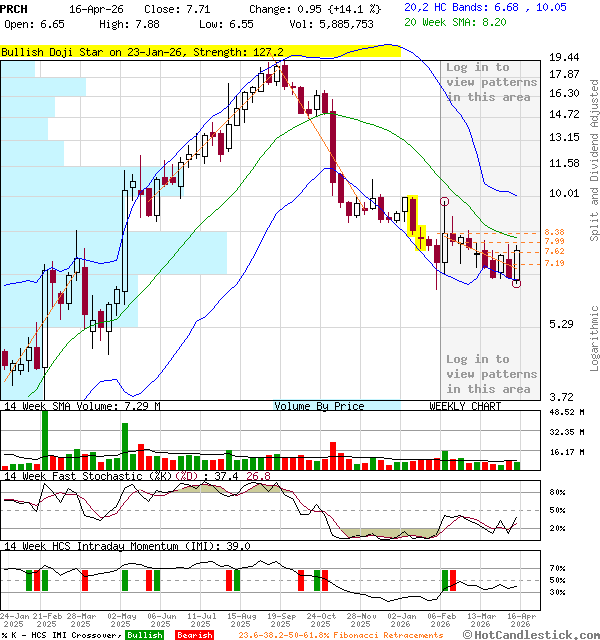Click the Fibonacci Retracements legend text
Viewport: 600px width, 640px height.
point(340,635)
